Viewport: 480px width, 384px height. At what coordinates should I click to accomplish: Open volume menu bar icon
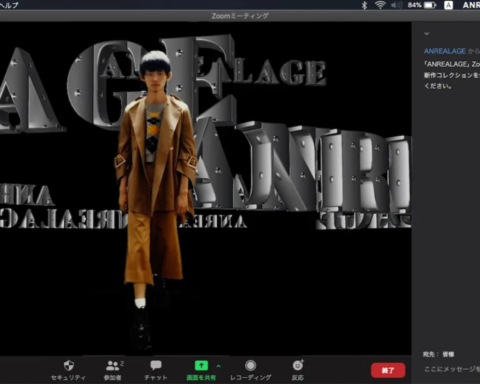396,5
